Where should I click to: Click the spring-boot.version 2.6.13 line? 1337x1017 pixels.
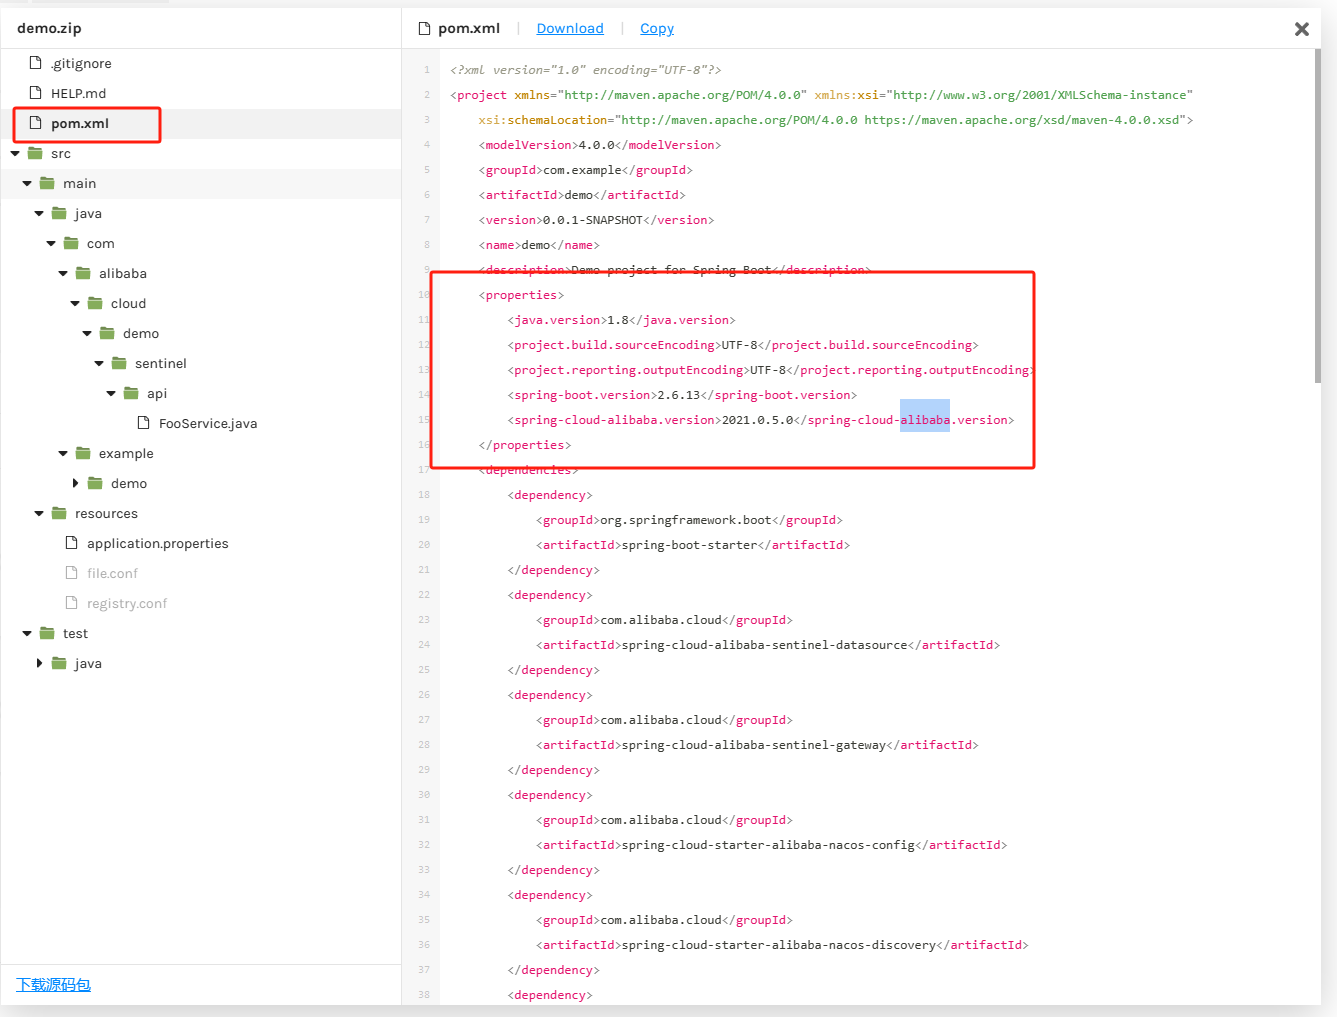682,395
